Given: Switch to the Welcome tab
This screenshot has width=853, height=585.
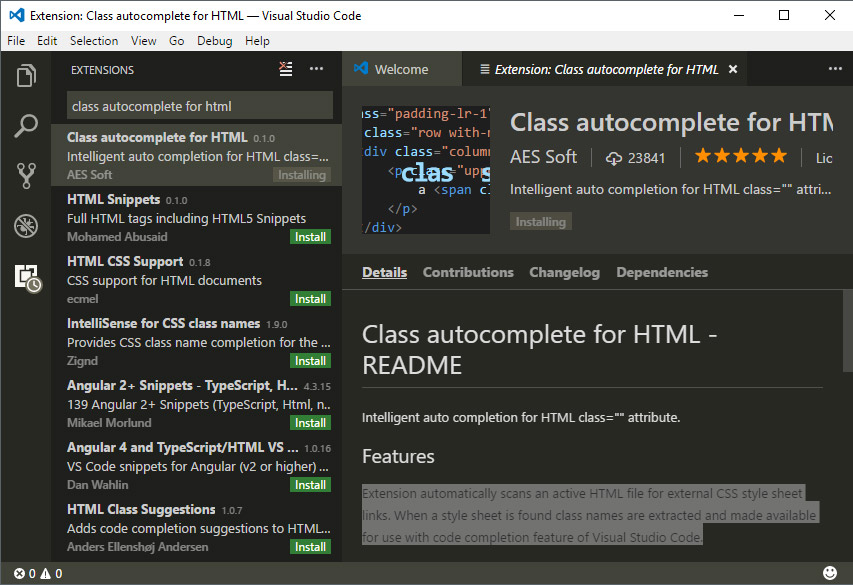Looking at the screenshot, I should coord(400,70).
